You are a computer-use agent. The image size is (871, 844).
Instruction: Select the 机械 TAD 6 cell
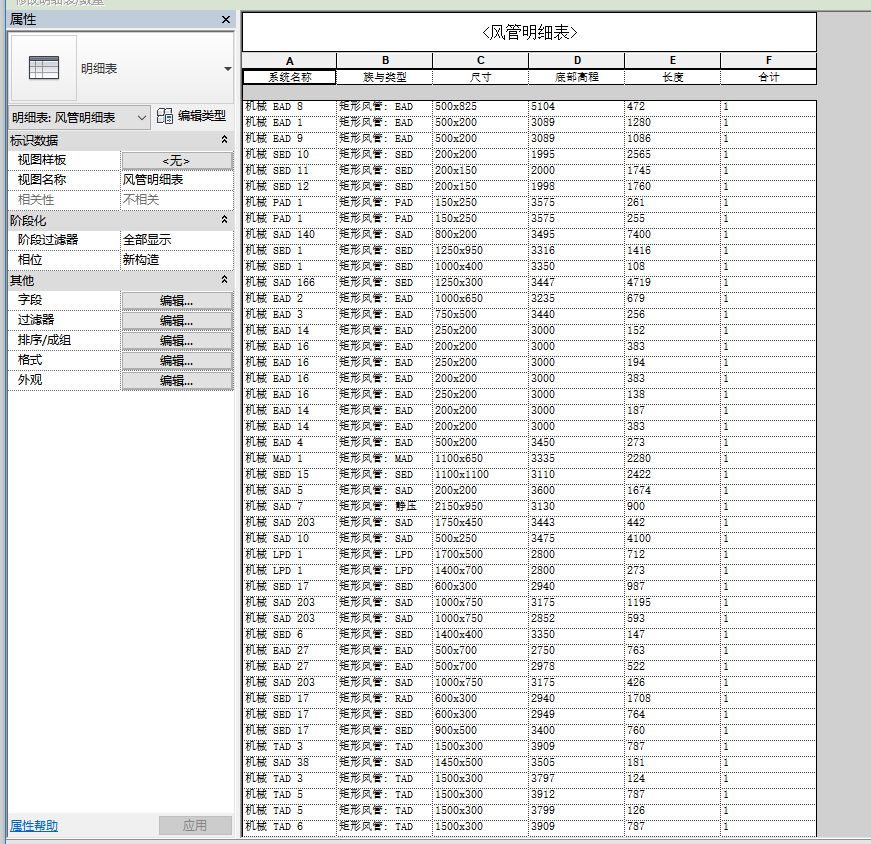(289, 826)
